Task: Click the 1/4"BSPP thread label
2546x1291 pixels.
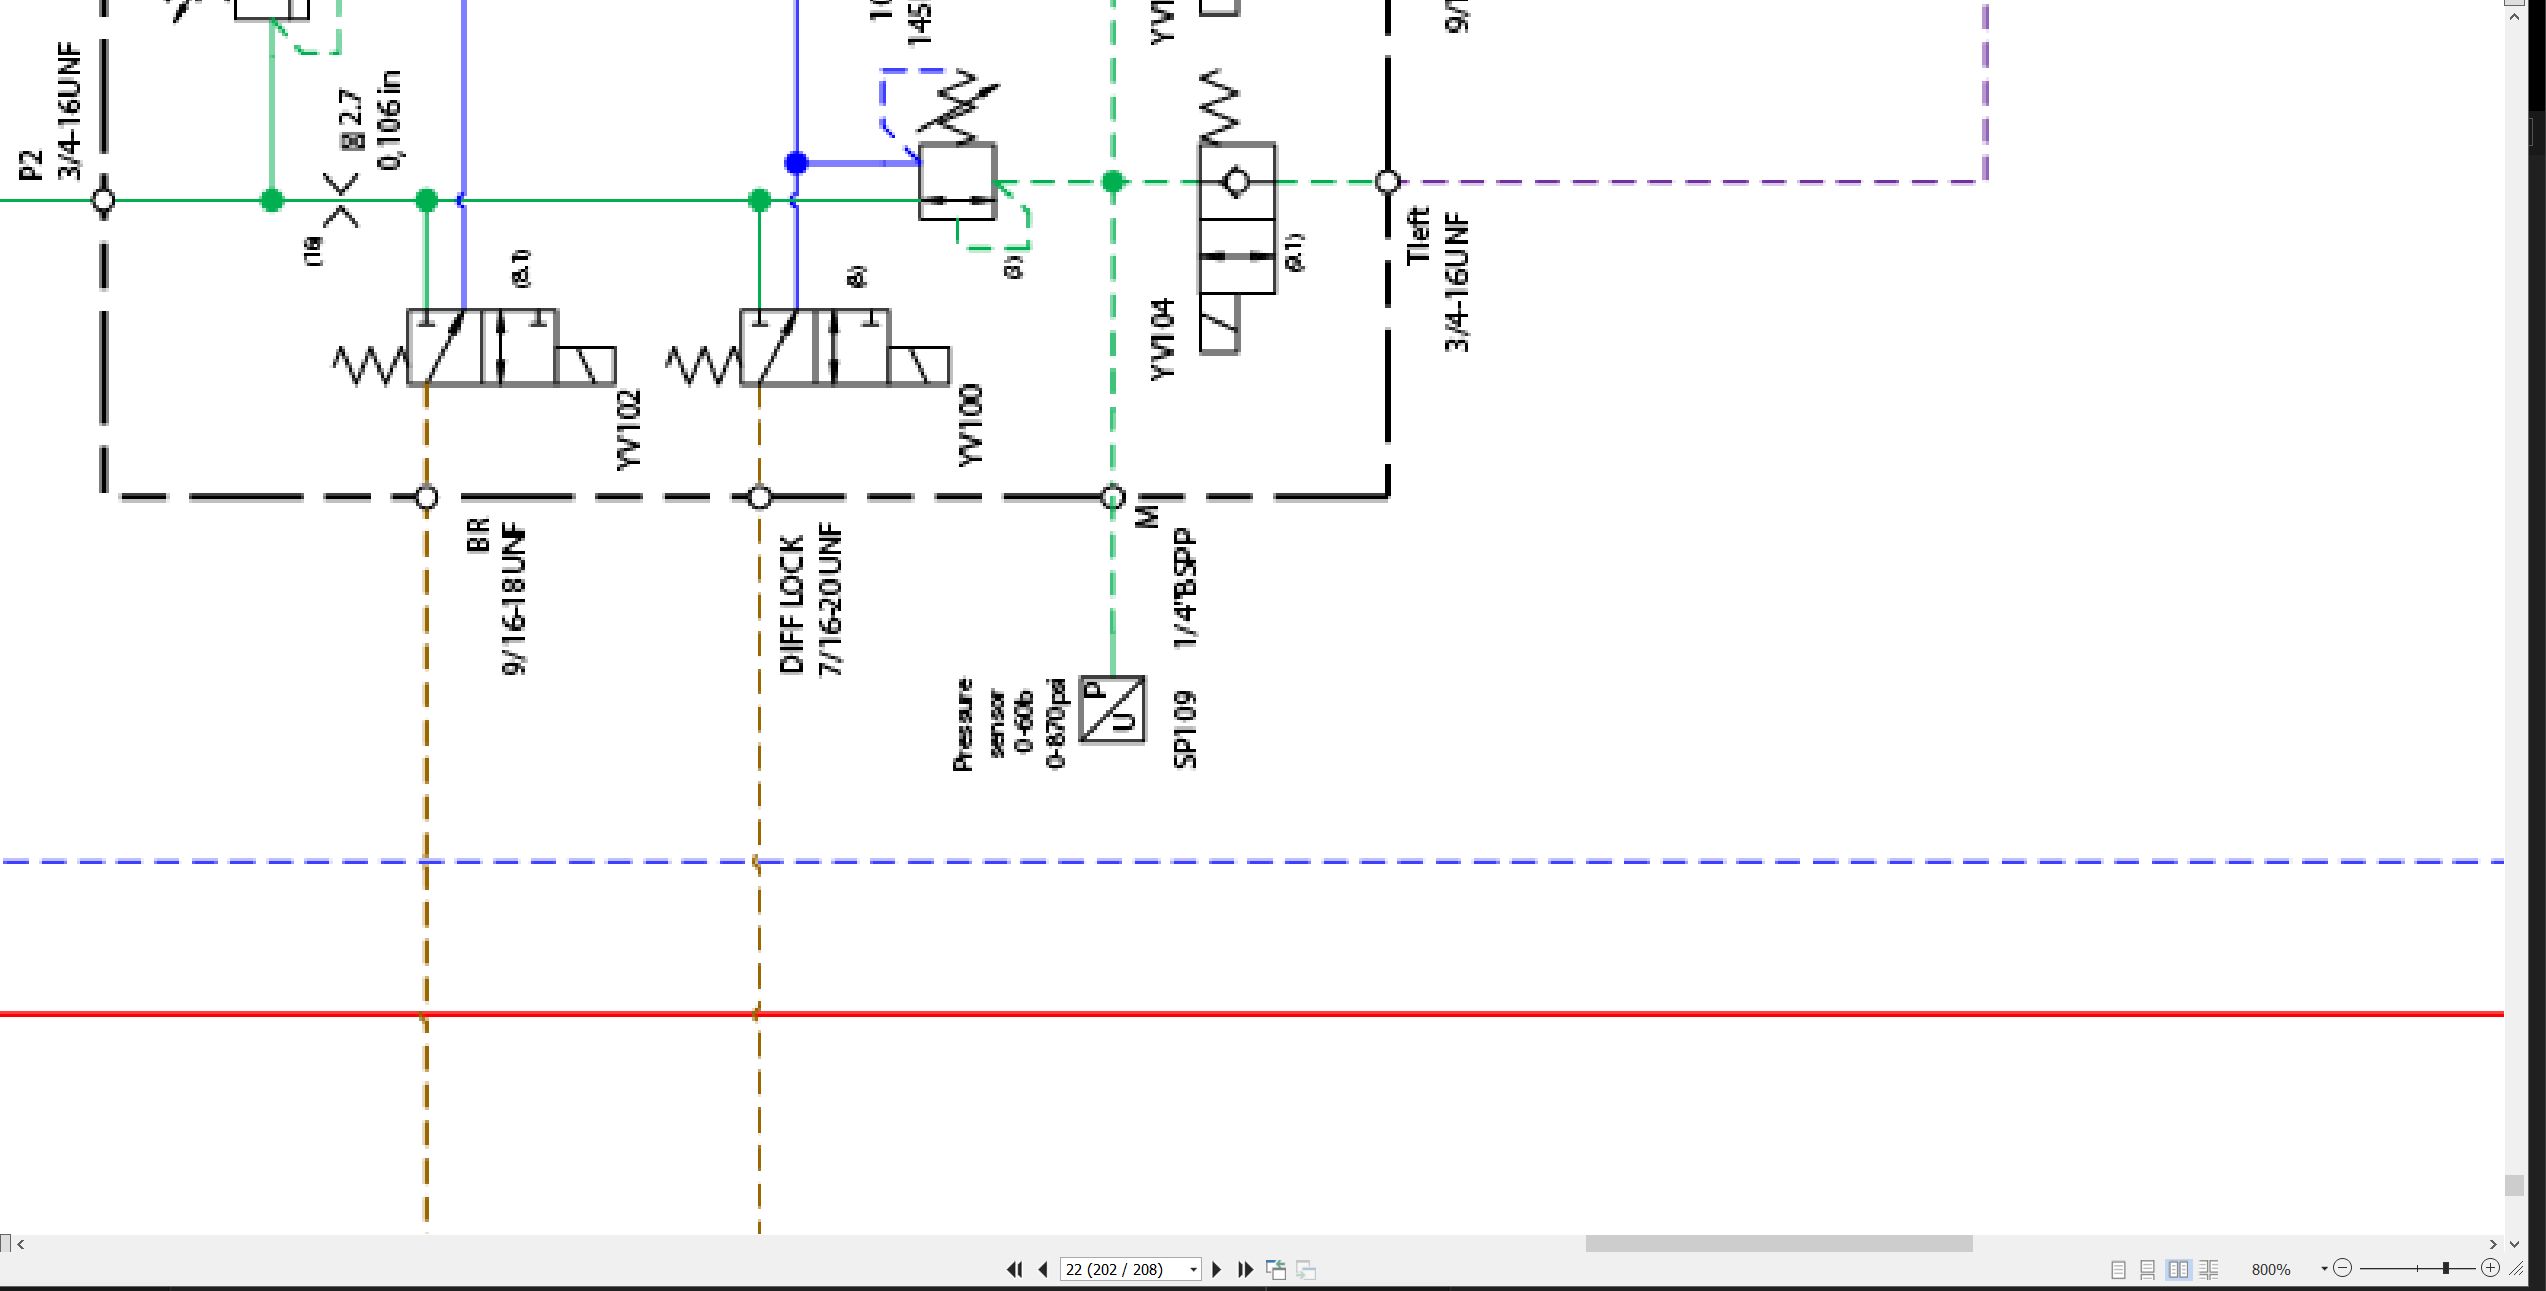Action: pos(1184,588)
